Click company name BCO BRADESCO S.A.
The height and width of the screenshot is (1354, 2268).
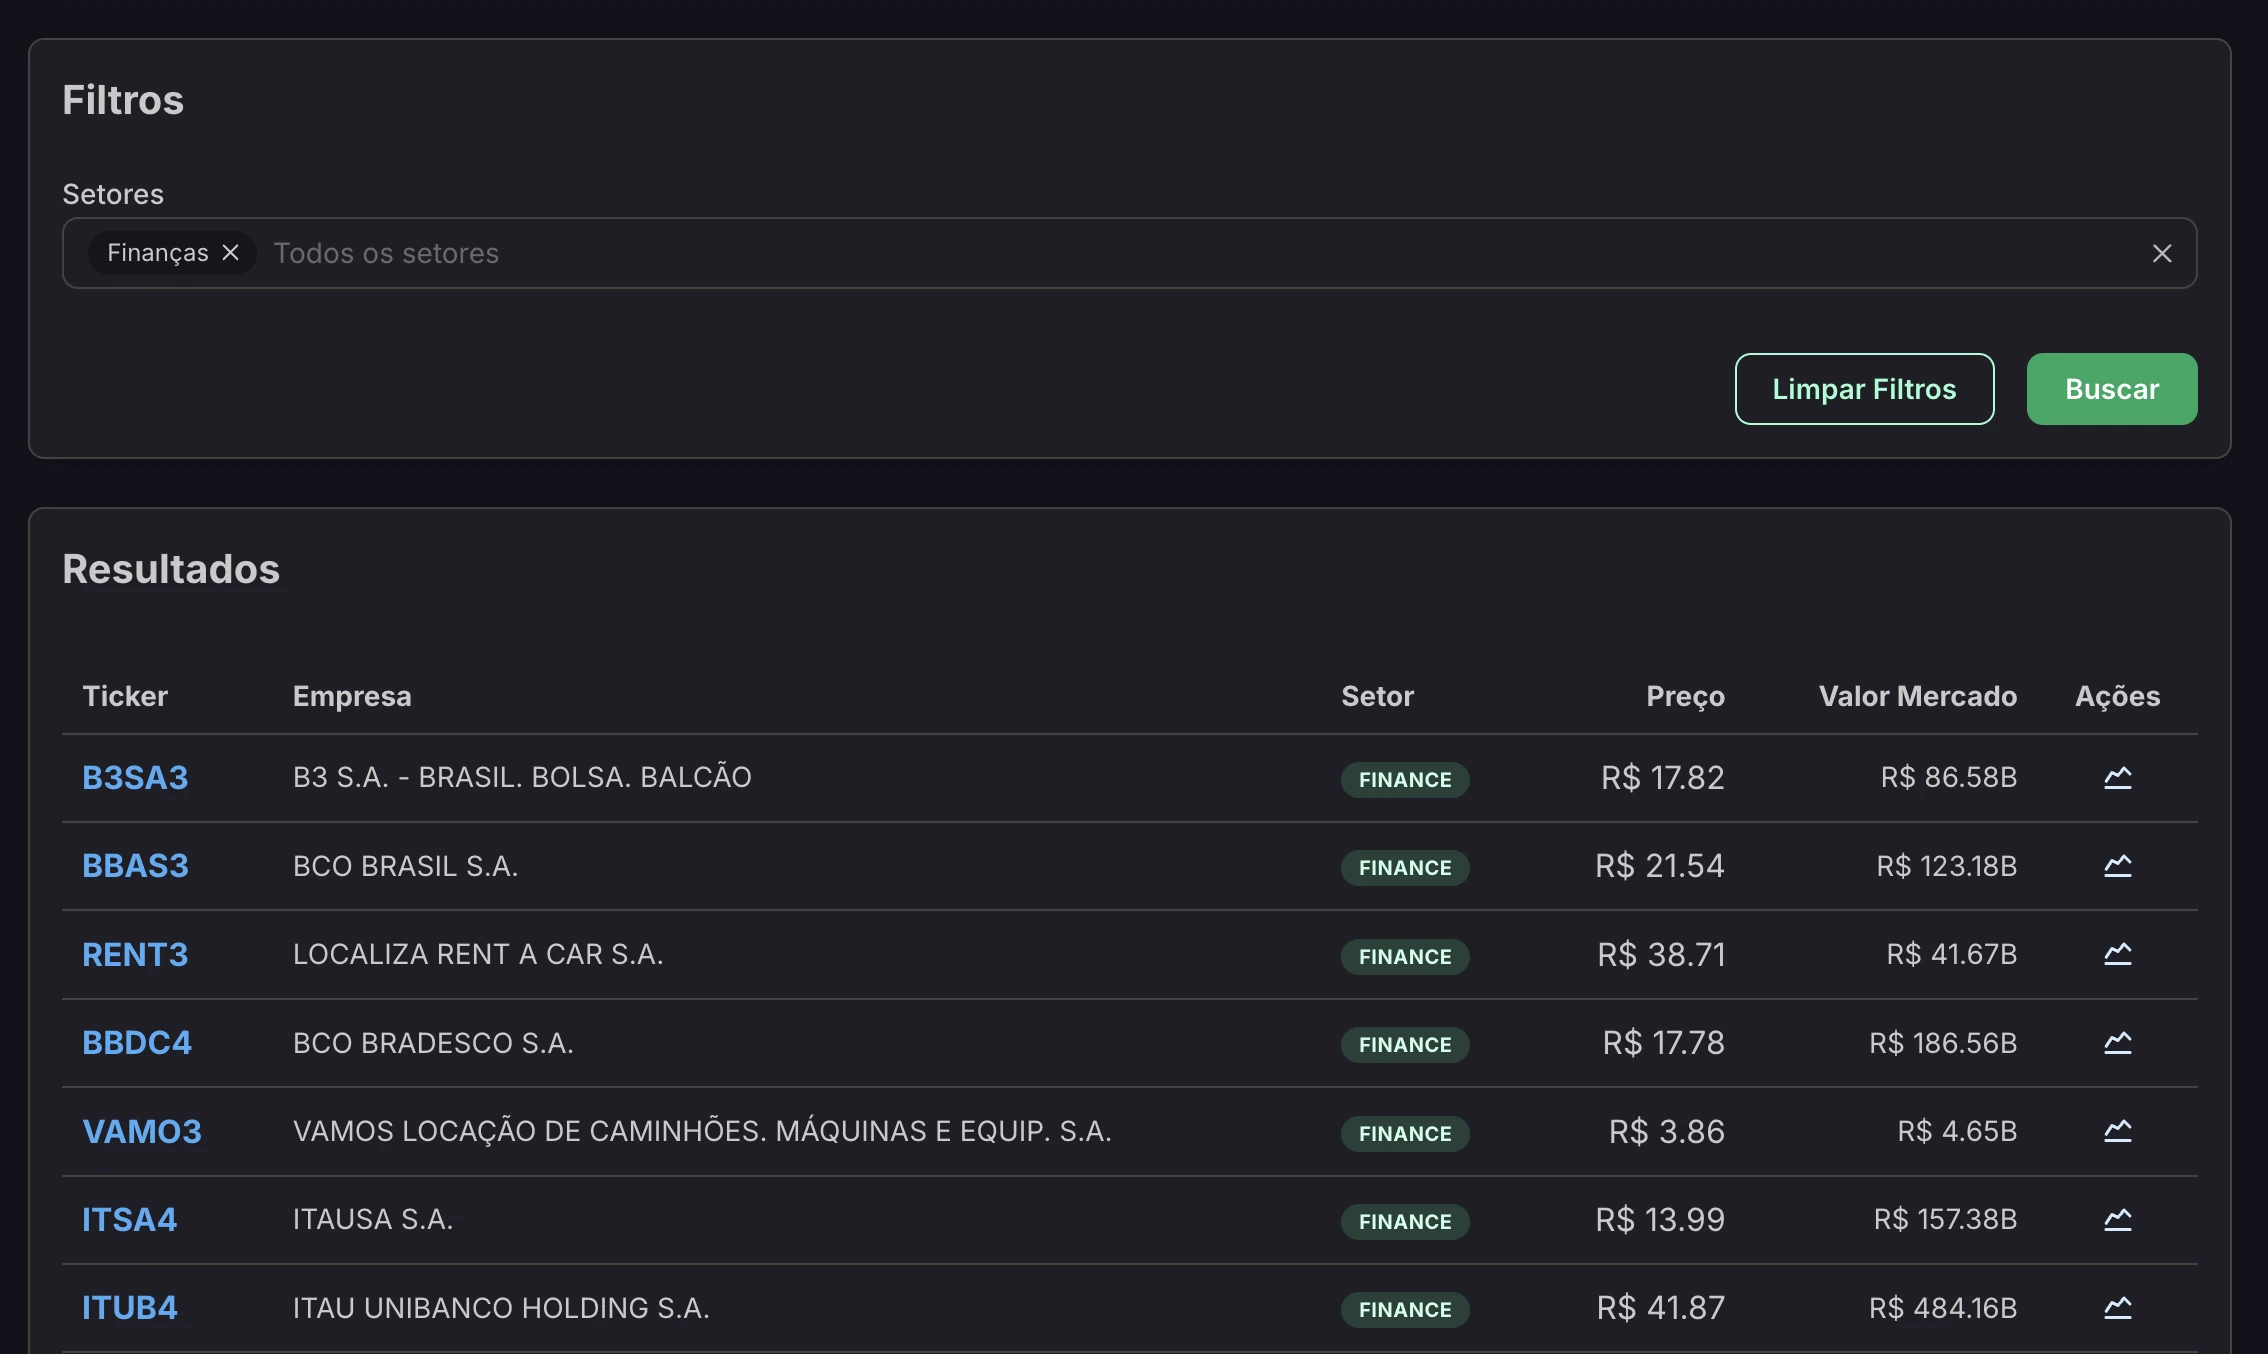click(433, 1042)
